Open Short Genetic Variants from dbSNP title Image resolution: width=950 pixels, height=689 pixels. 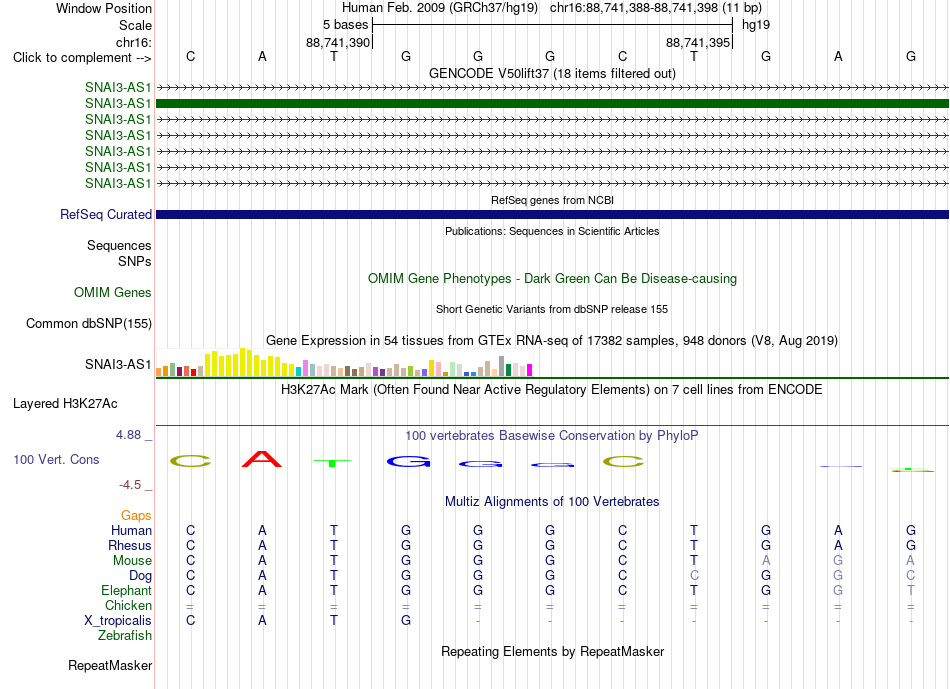click(552, 309)
